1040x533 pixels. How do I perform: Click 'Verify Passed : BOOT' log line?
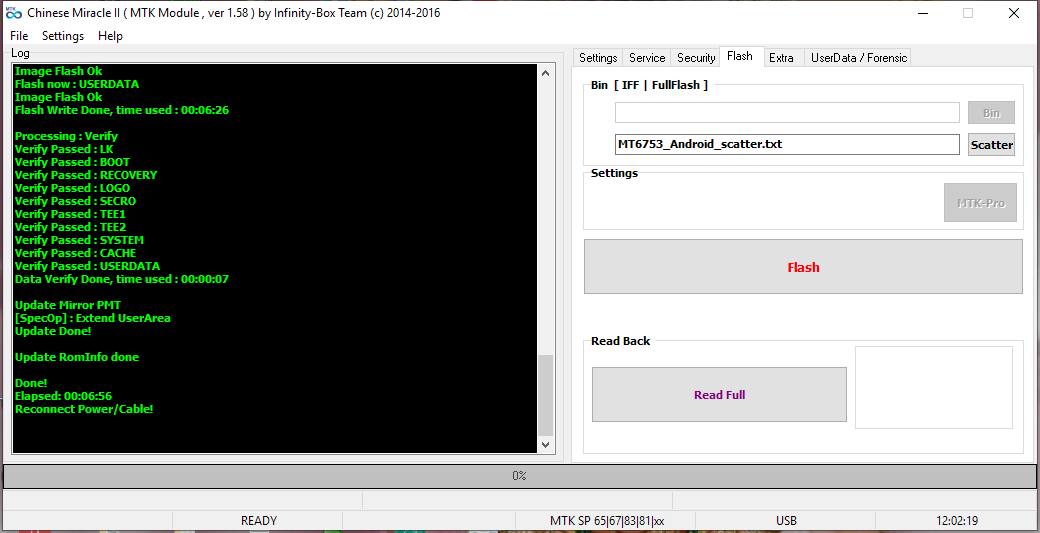coord(72,162)
